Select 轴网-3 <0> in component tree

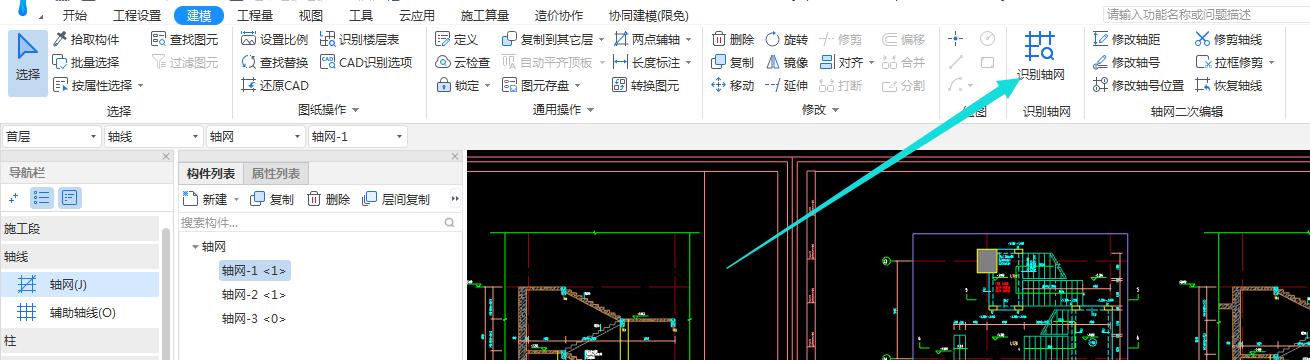tap(254, 319)
